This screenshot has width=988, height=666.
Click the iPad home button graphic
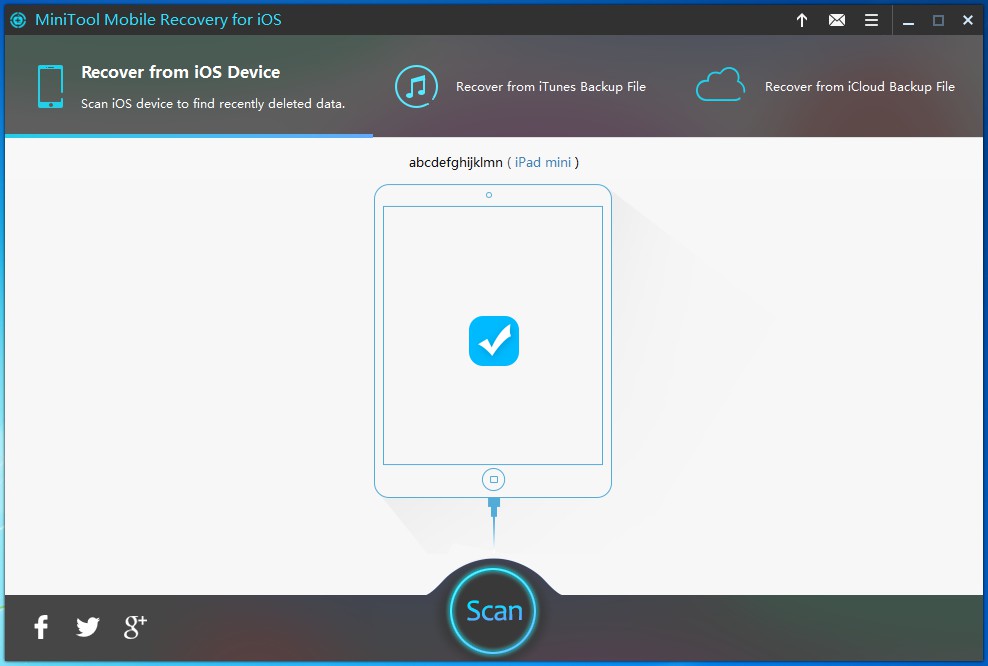(x=493, y=479)
